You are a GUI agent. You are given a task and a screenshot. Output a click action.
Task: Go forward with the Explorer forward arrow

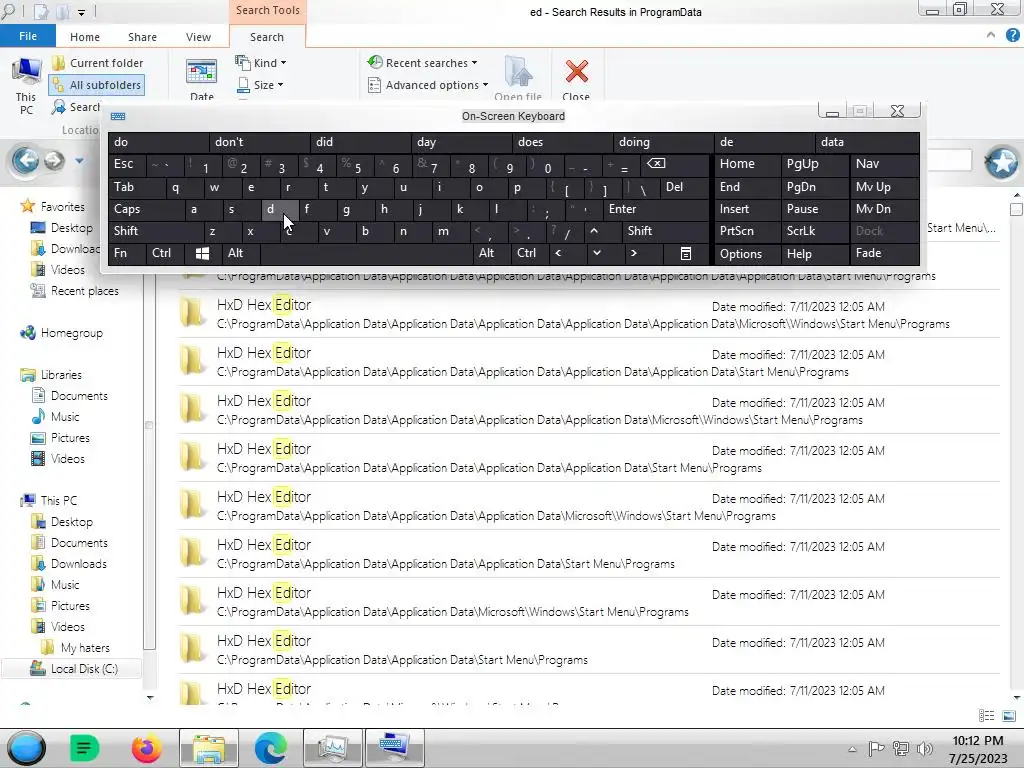click(55, 160)
